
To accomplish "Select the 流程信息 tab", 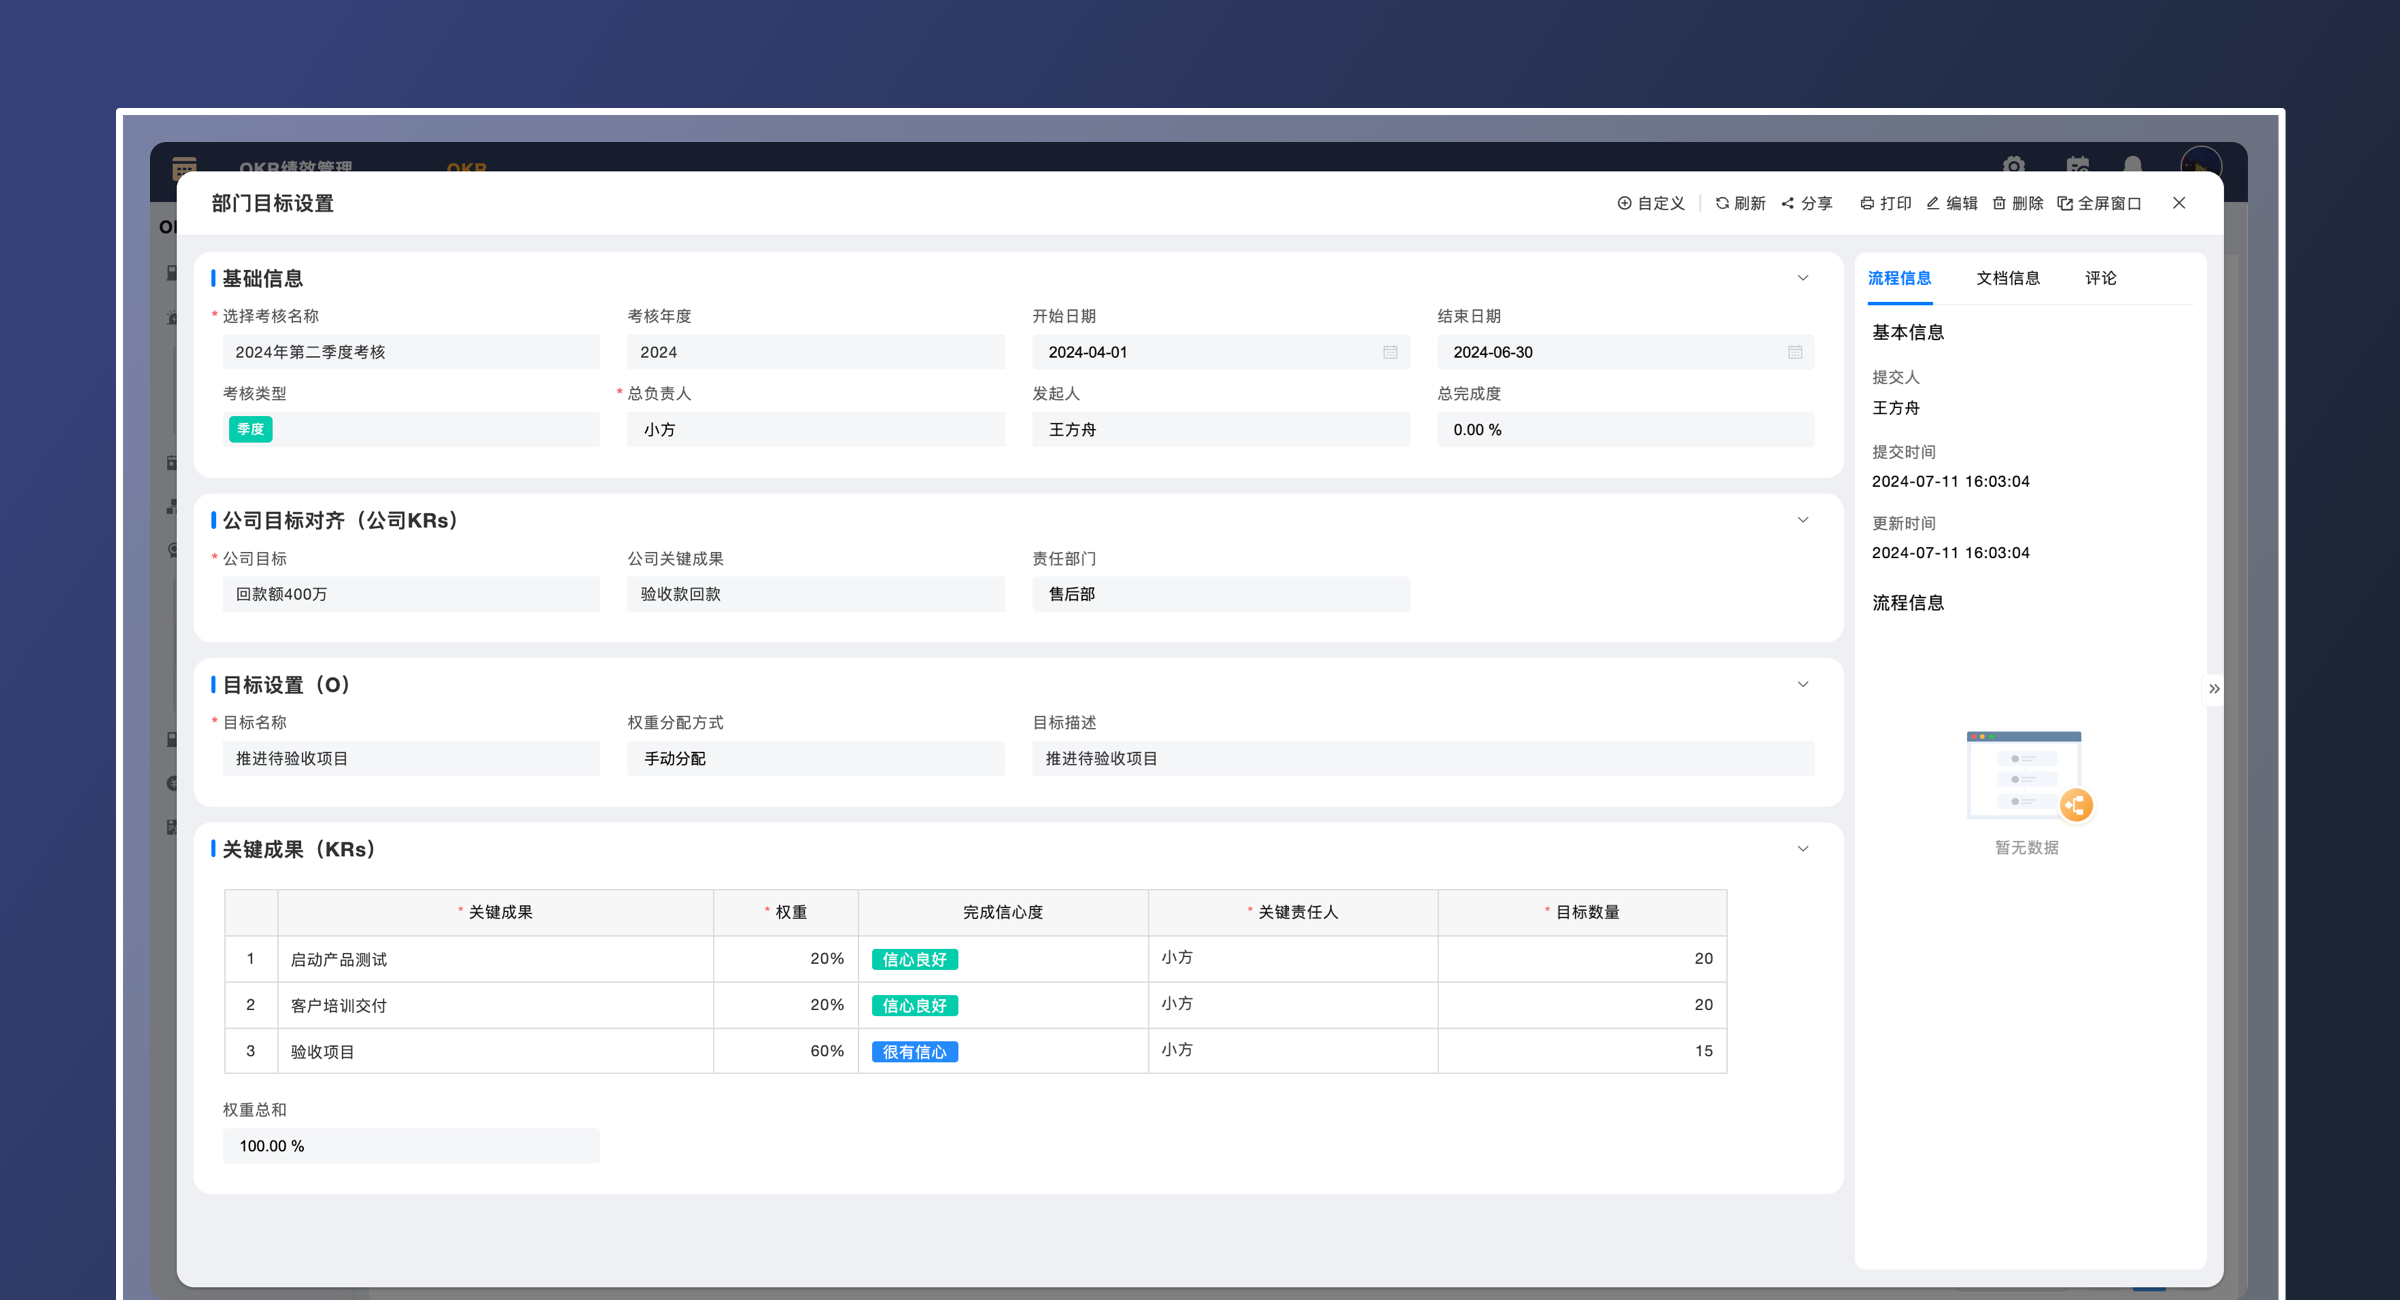I will pos(1899,278).
